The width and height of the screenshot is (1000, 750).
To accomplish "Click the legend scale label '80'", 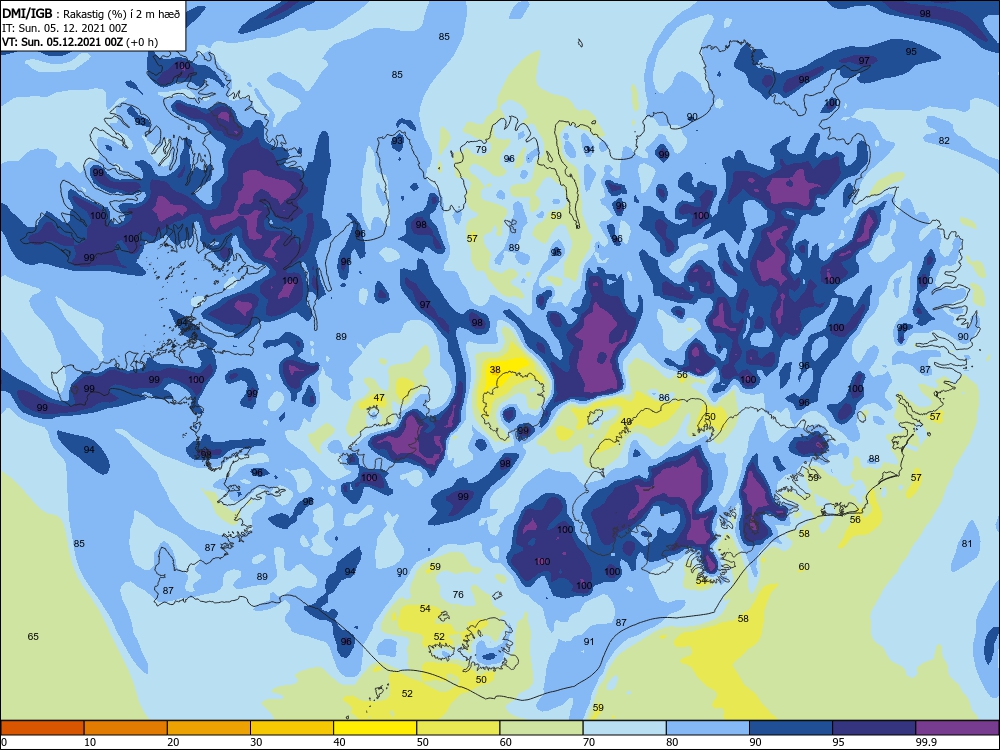I will [672, 742].
